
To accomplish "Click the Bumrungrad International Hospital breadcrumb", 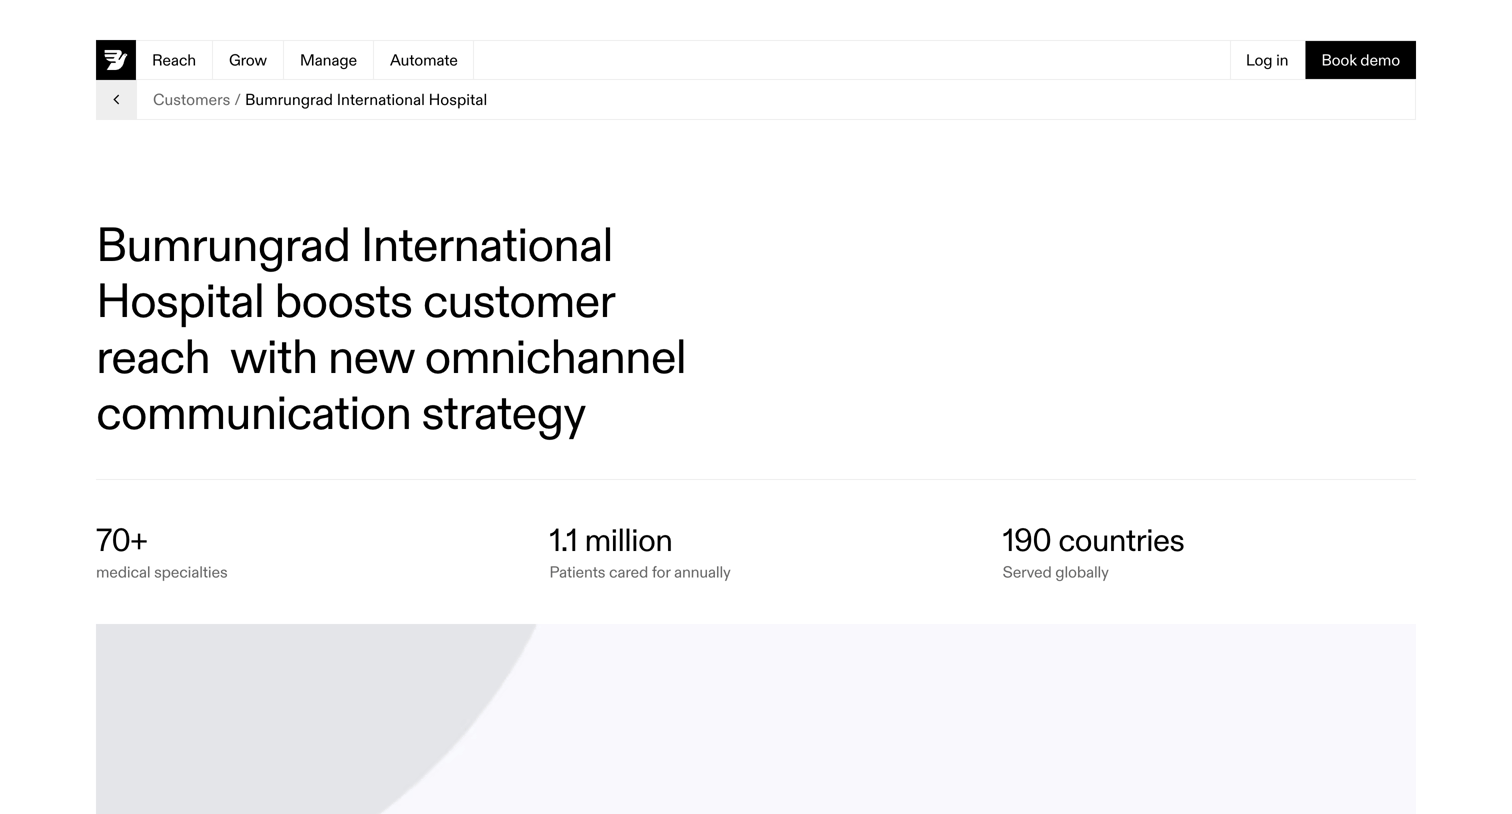I will (366, 100).
